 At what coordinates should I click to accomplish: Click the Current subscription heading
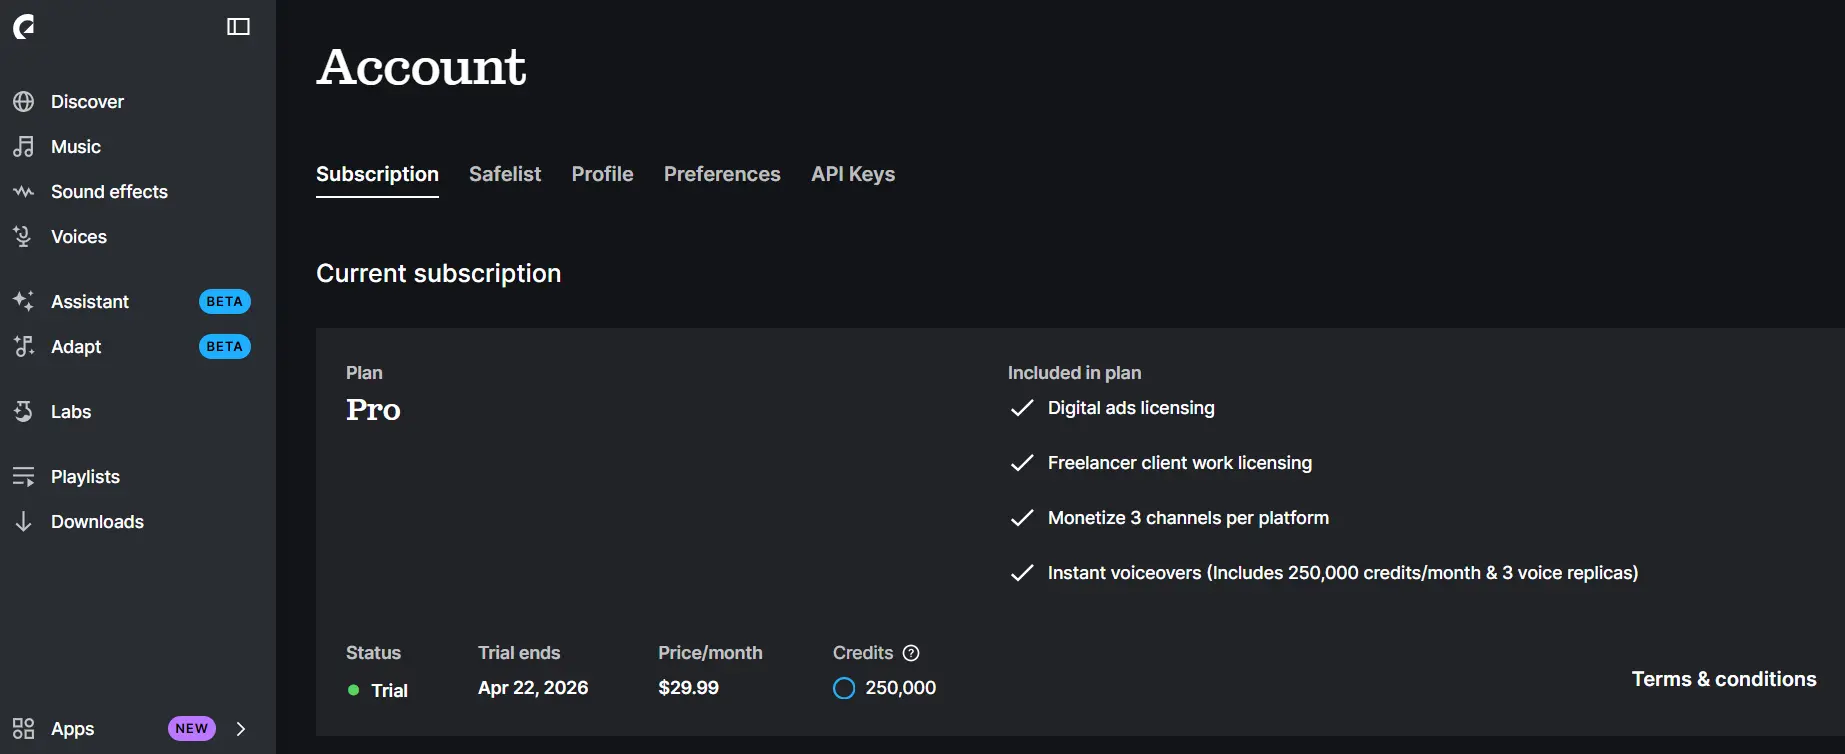[x=439, y=274]
